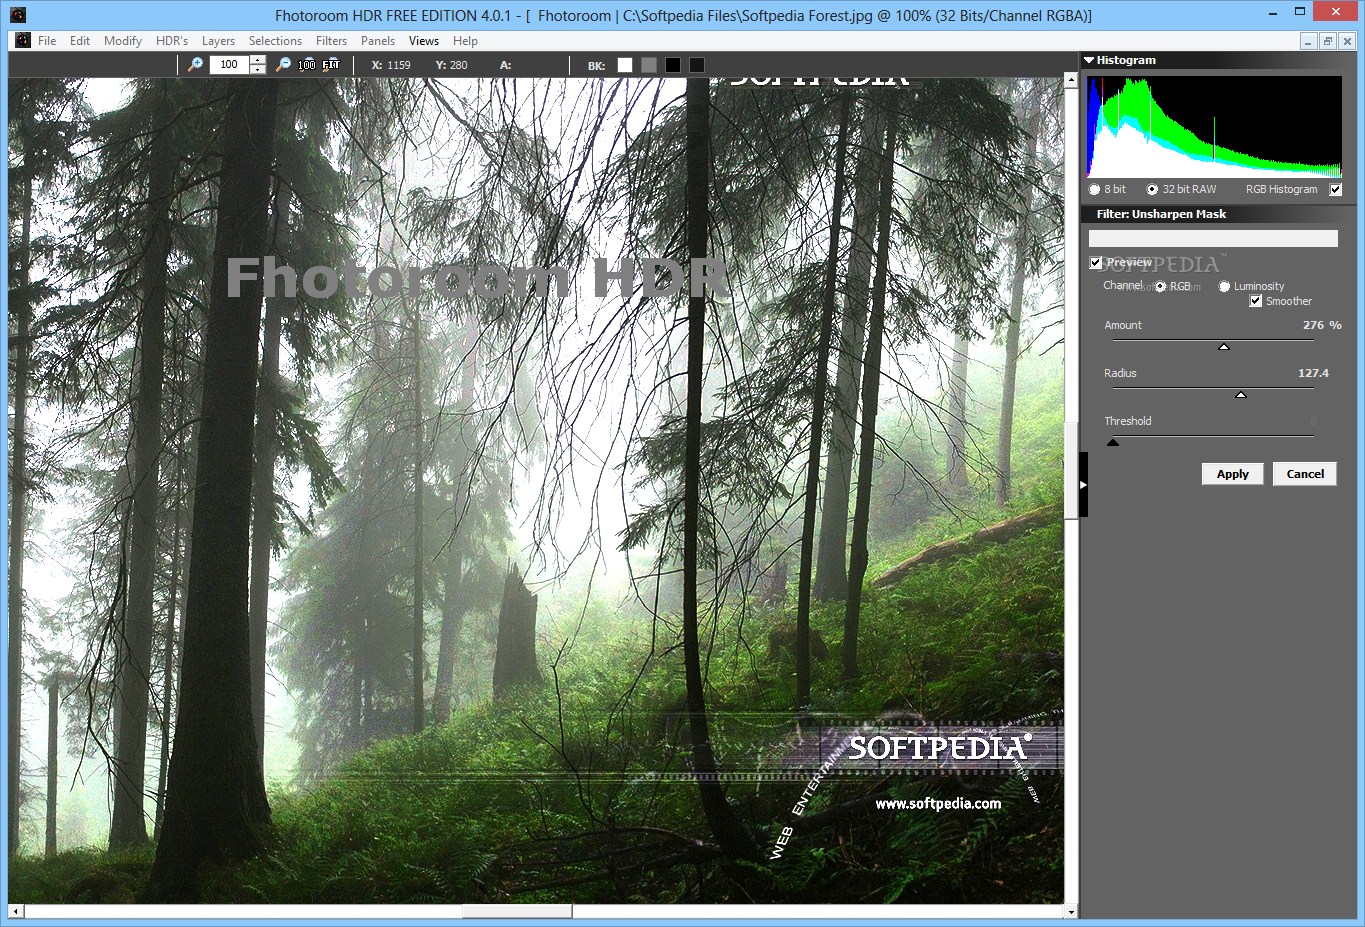Fit image to window with FIT icon

click(331, 64)
